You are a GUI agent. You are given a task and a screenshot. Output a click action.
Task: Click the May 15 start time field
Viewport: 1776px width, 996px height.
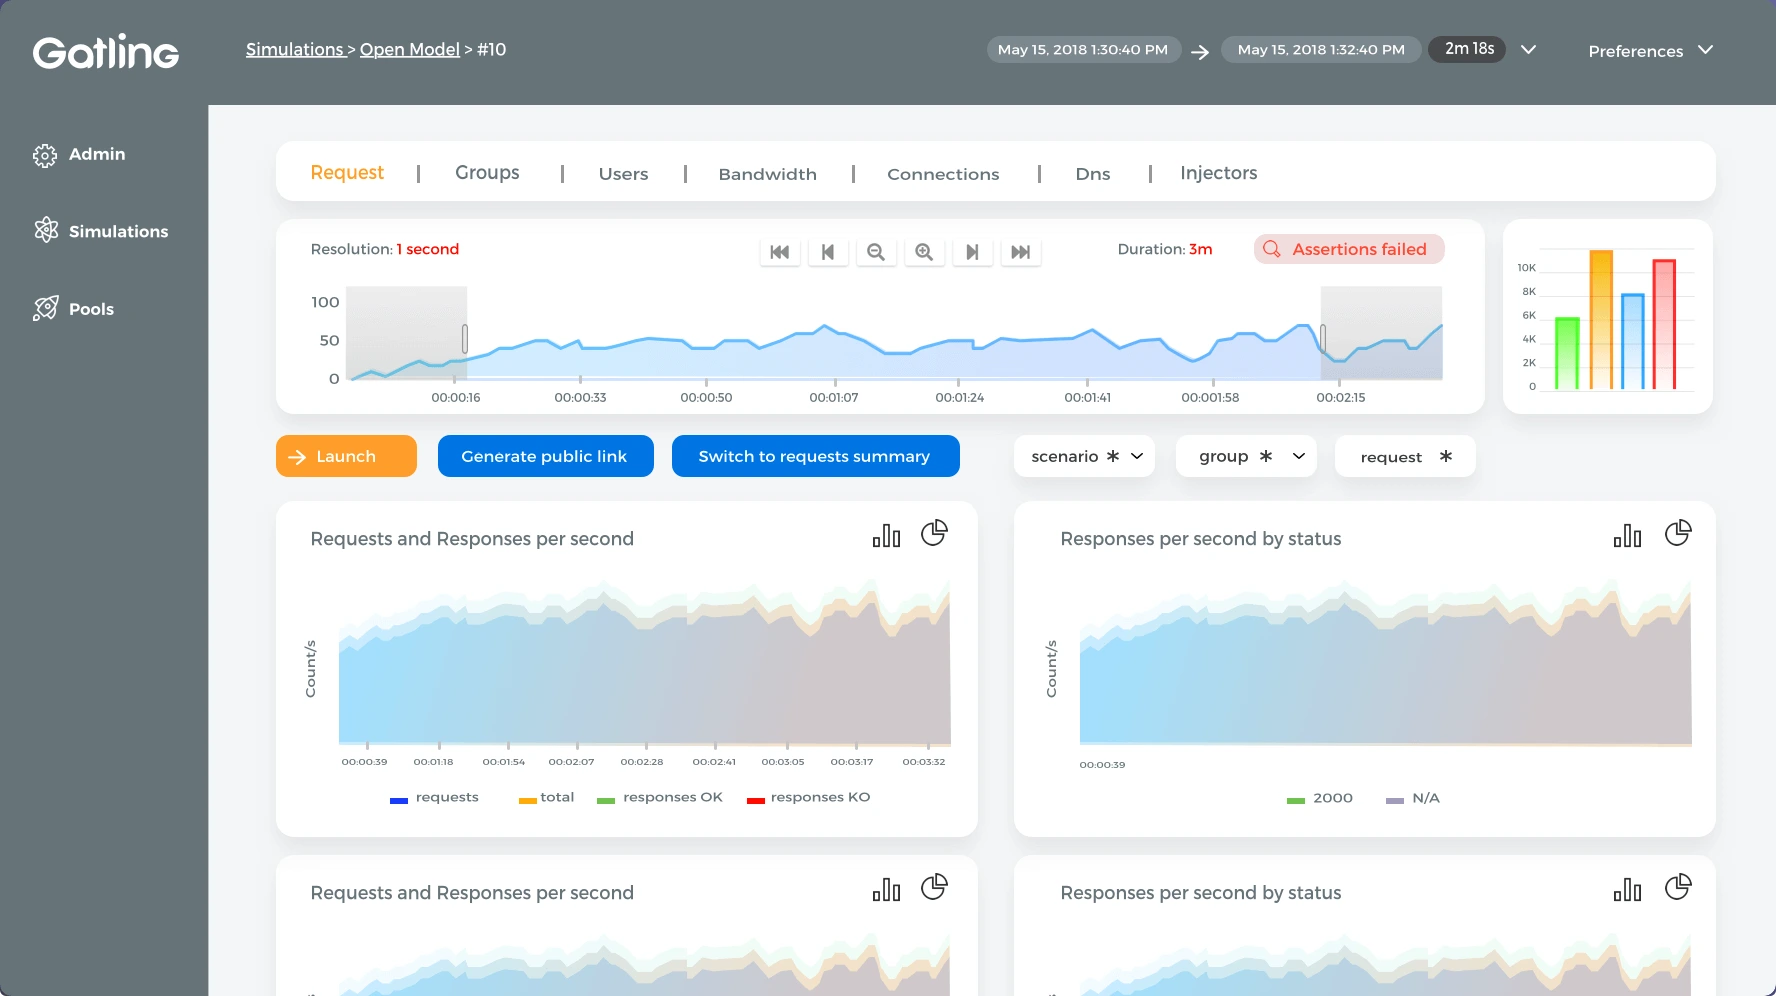pos(1084,49)
